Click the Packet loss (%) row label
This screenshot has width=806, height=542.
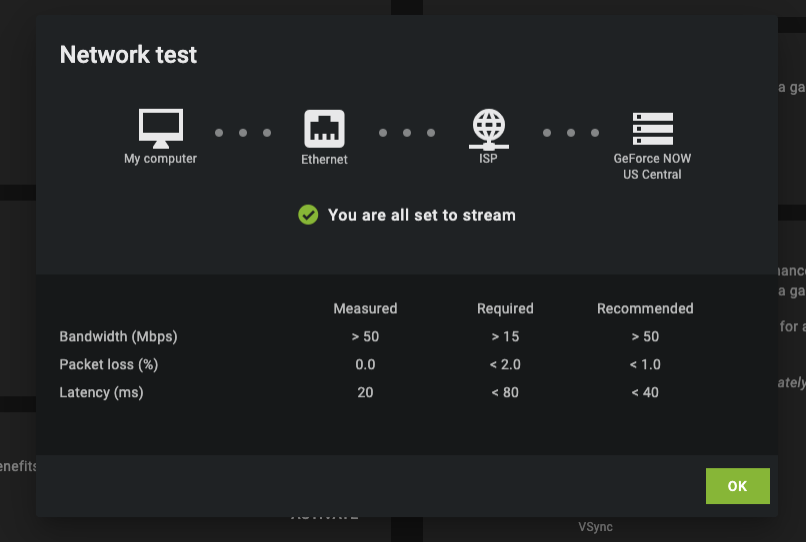[x=110, y=364]
